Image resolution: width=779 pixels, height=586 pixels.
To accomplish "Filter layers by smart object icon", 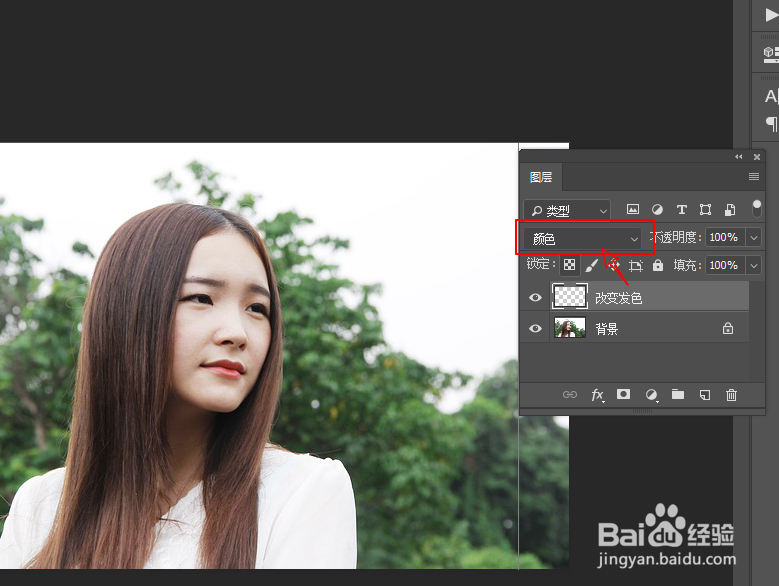I will (x=729, y=209).
